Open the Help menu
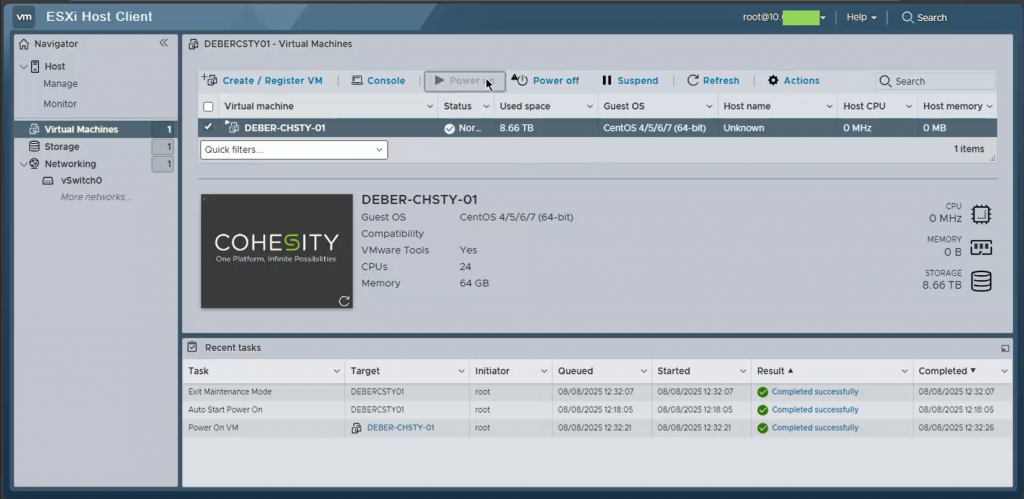1024x499 pixels. [x=861, y=17]
